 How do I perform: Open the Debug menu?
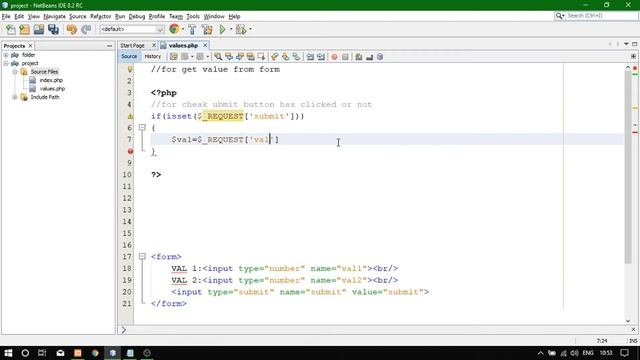137,16
